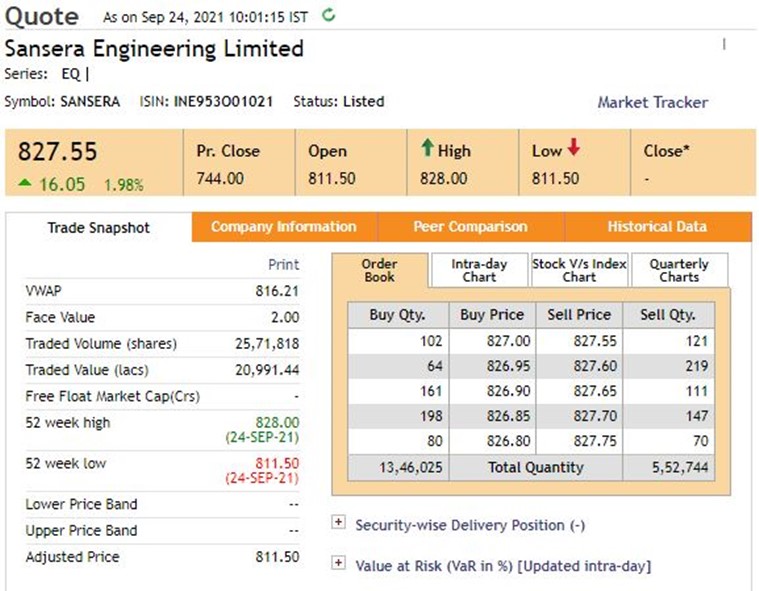
Task: Click the green refresh icon beside timestamp
Action: tap(330, 16)
